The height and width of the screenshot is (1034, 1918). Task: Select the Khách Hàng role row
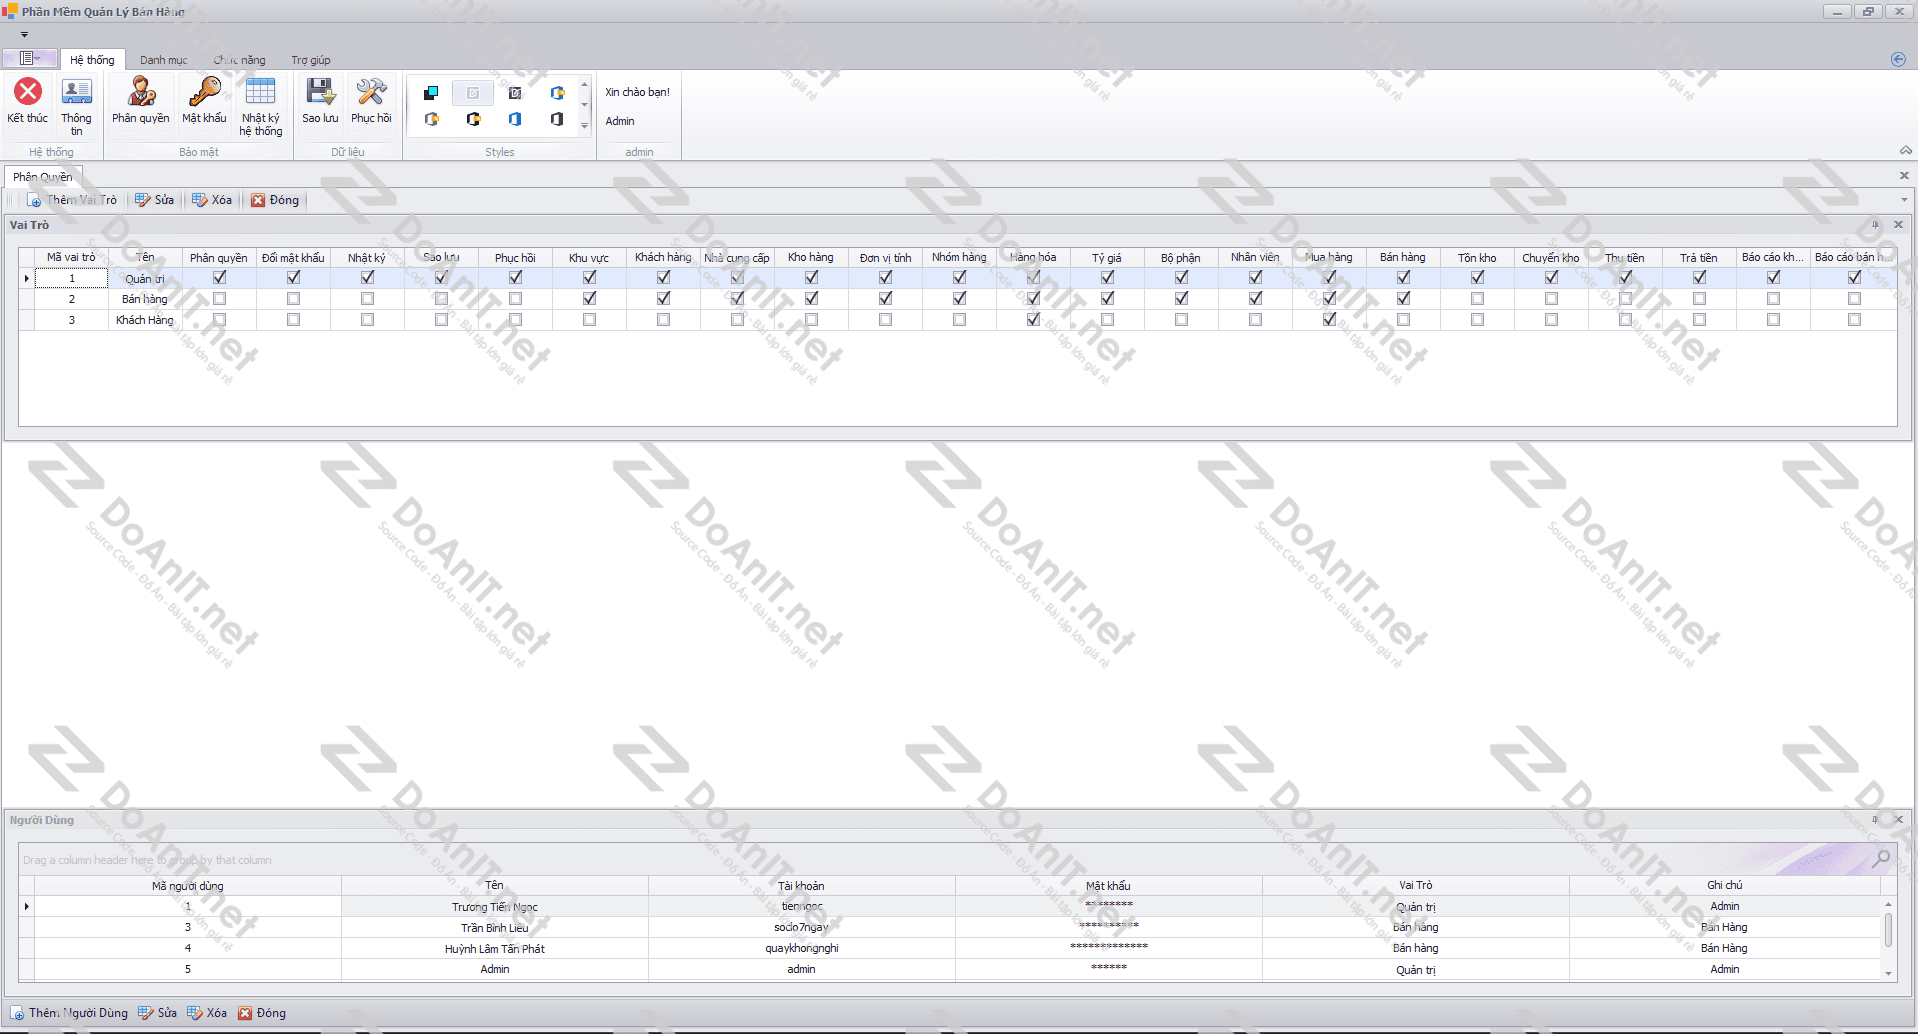[x=958, y=320]
